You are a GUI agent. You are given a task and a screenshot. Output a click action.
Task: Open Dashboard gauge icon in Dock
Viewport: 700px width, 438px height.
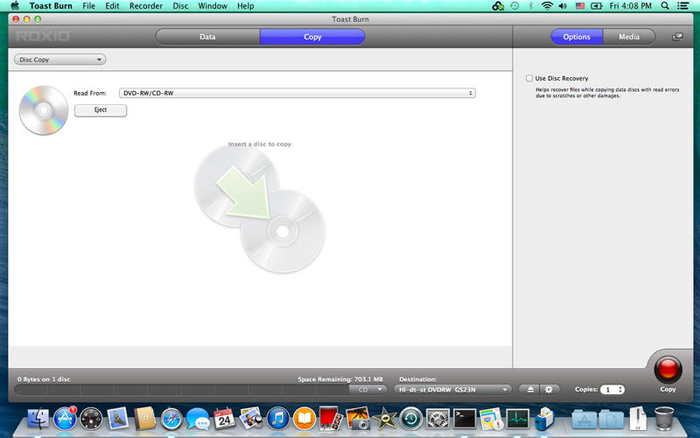point(91,418)
